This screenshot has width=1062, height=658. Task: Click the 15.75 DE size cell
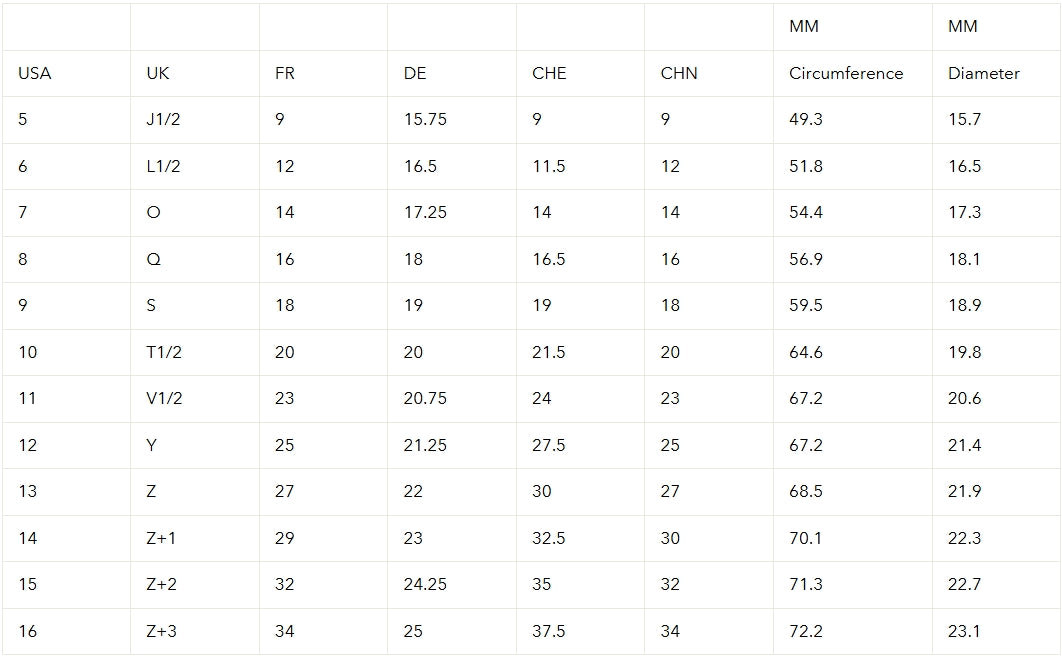[425, 119]
